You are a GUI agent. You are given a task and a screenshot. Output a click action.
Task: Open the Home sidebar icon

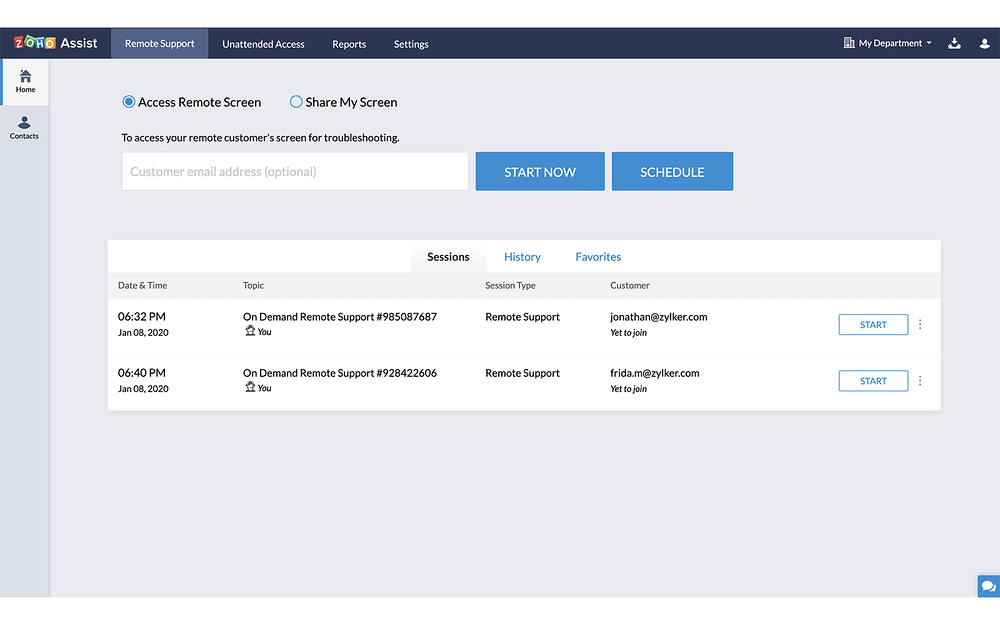coord(26,82)
